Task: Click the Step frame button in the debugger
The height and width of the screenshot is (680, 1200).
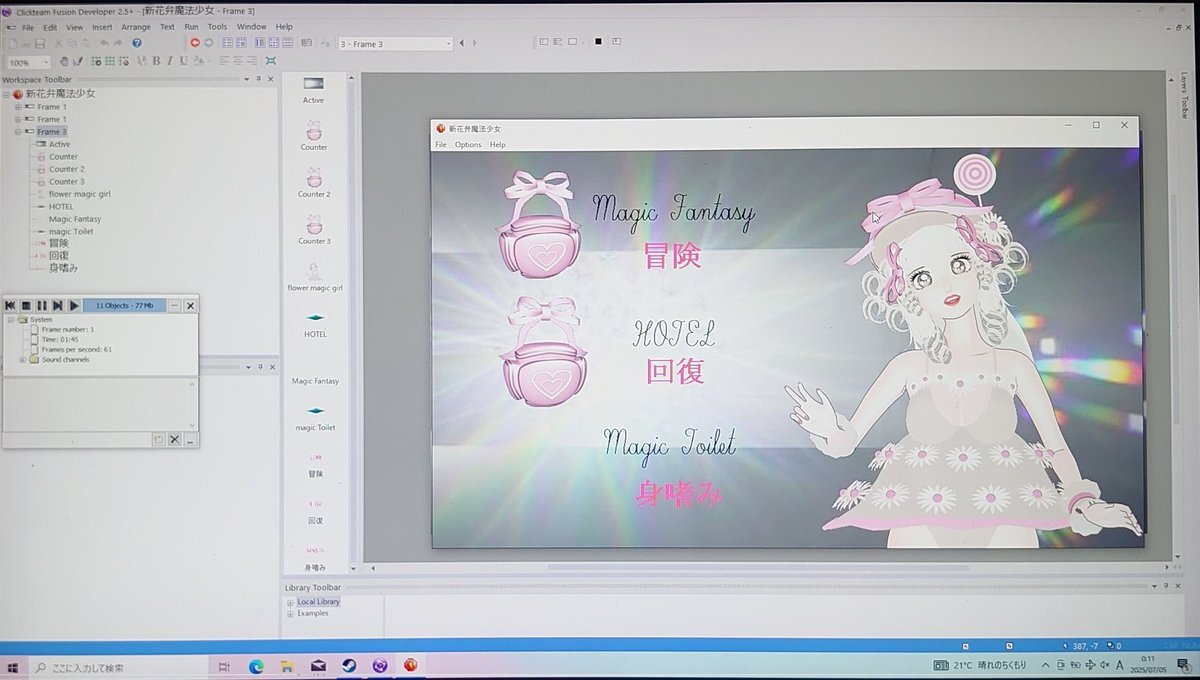Action: [x=58, y=305]
